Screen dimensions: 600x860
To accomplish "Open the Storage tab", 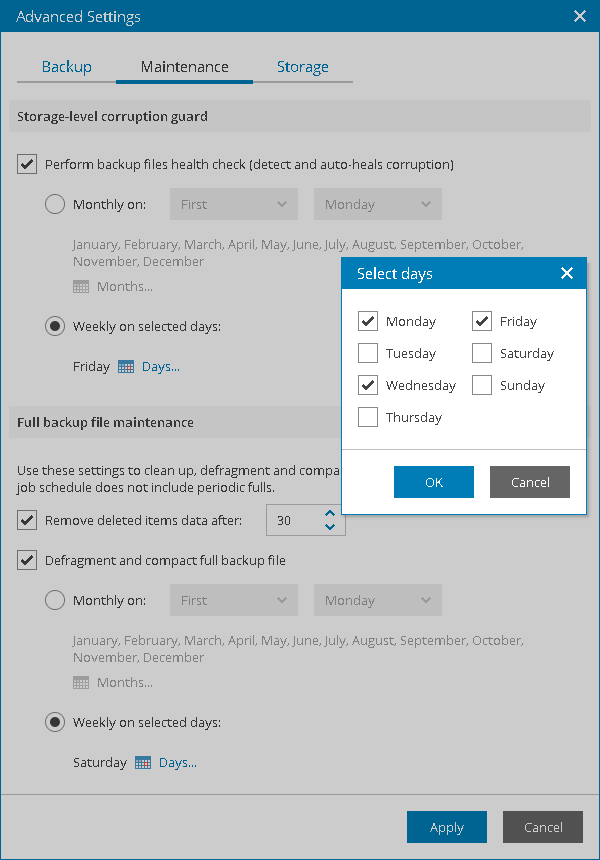I will pyautogui.click(x=302, y=67).
